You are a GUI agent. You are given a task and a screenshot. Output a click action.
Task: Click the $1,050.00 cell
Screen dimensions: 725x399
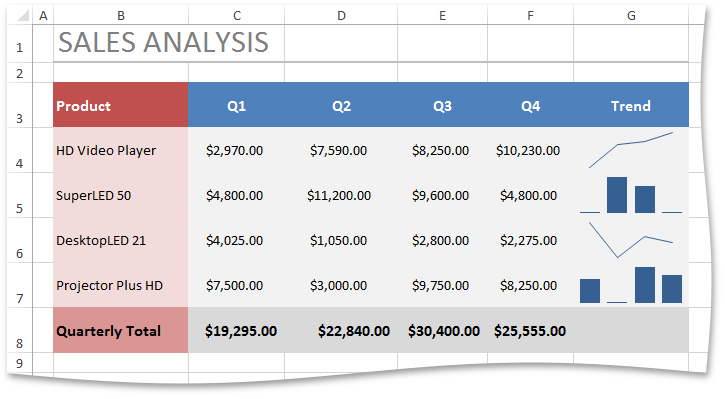click(x=339, y=240)
